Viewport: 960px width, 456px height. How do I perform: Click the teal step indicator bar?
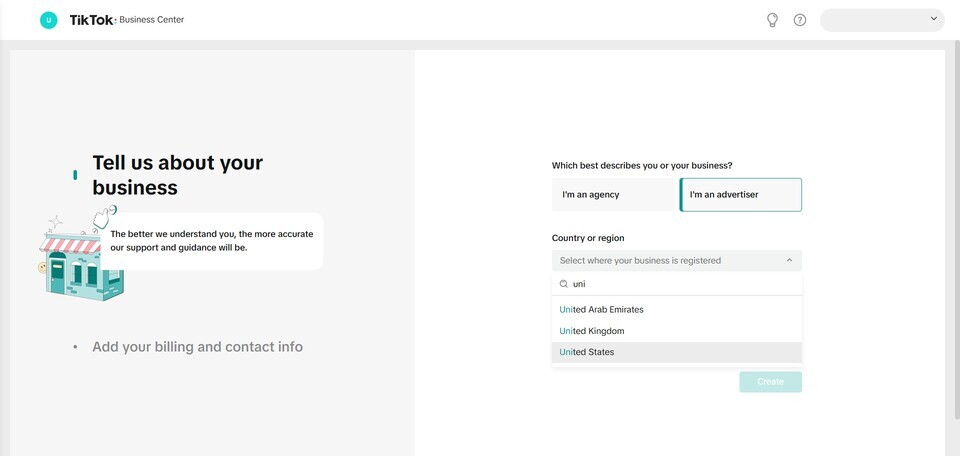[x=75, y=175]
